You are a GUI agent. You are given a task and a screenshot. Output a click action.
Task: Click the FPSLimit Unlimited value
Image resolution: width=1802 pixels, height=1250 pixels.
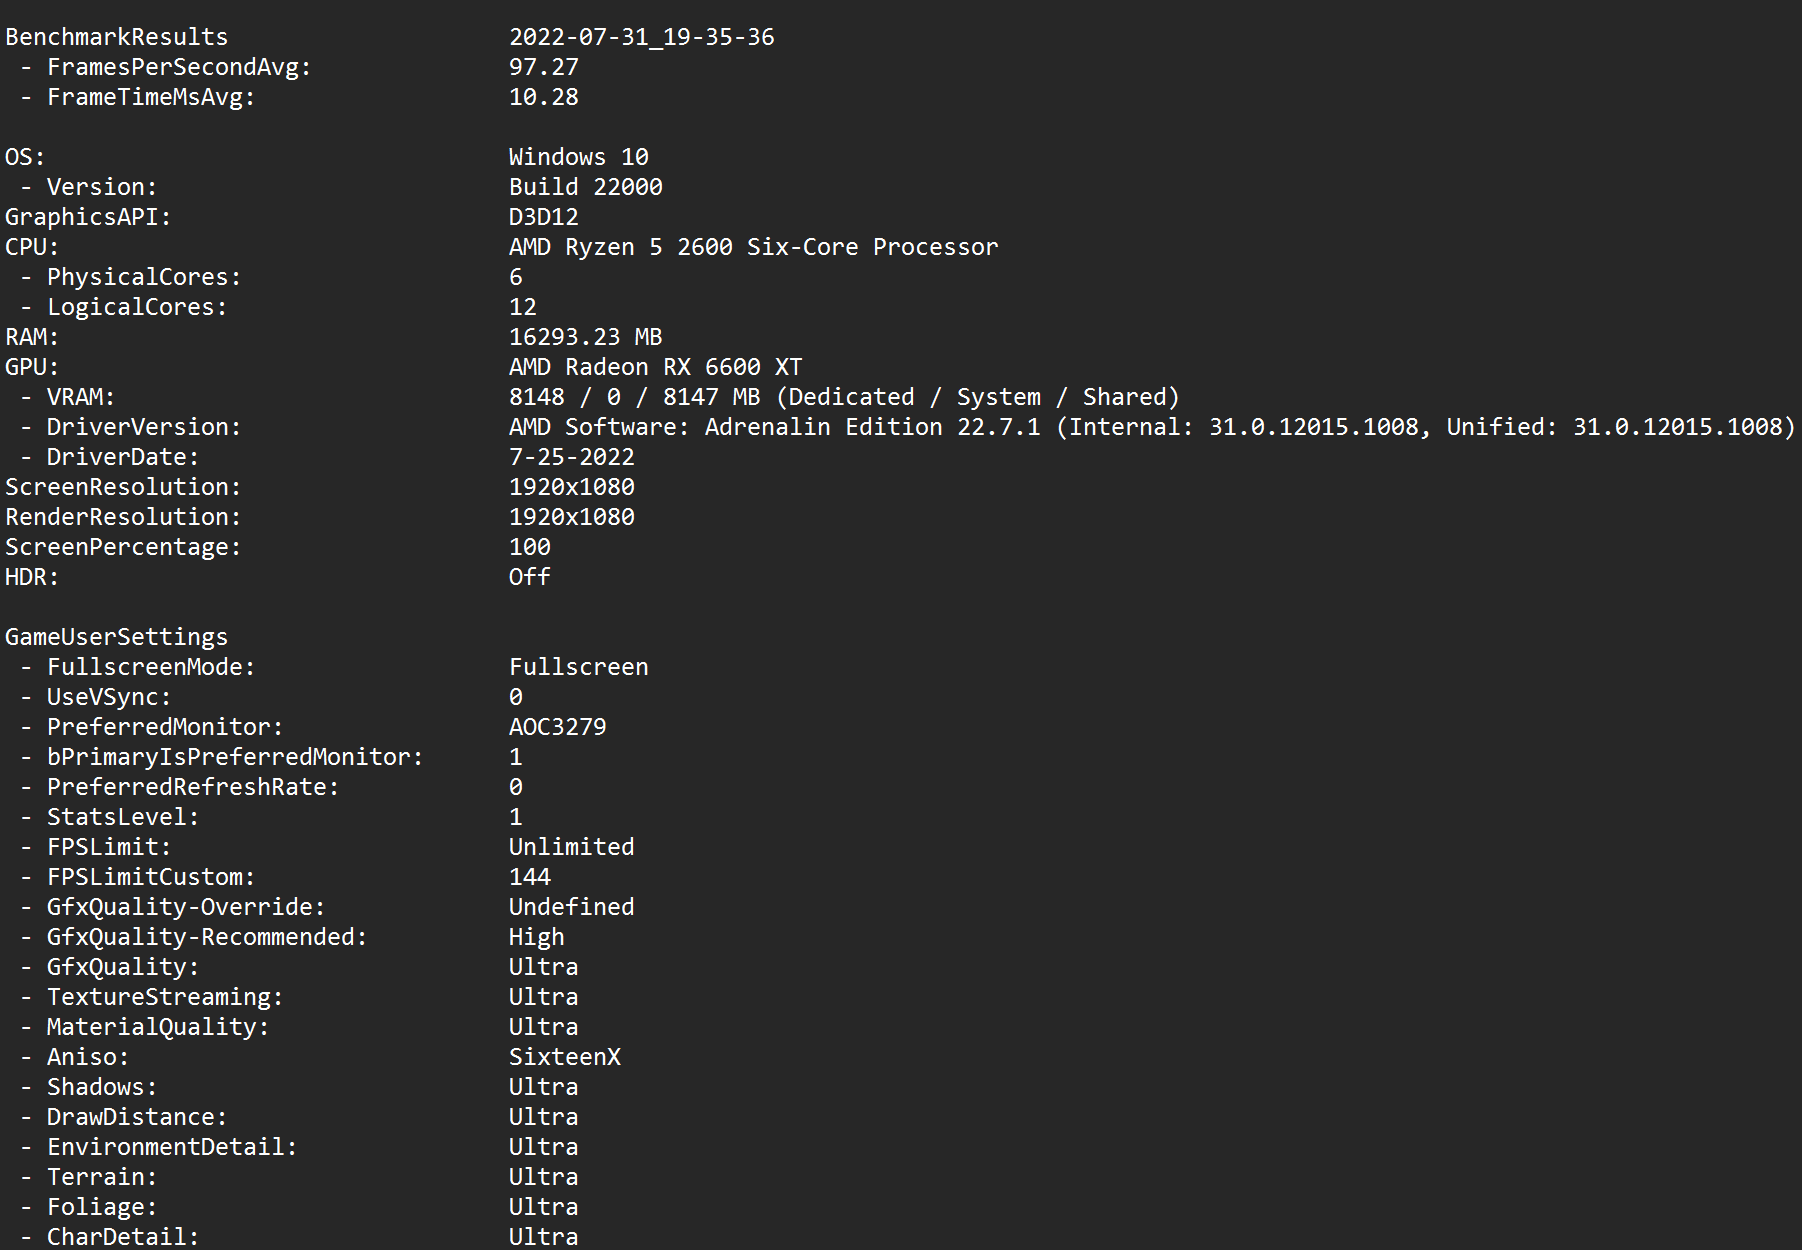click(571, 847)
